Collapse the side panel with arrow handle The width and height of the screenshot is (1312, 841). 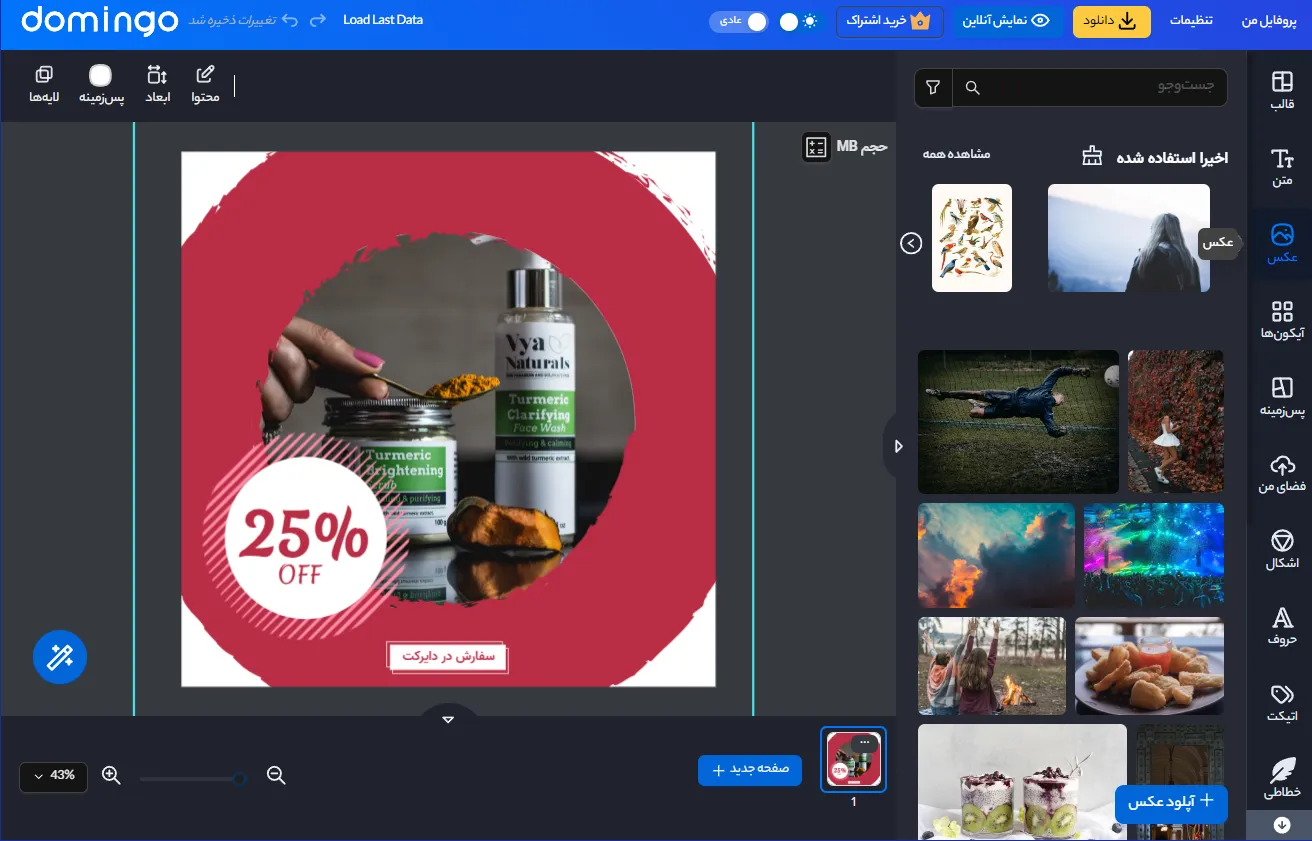click(897, 447)
